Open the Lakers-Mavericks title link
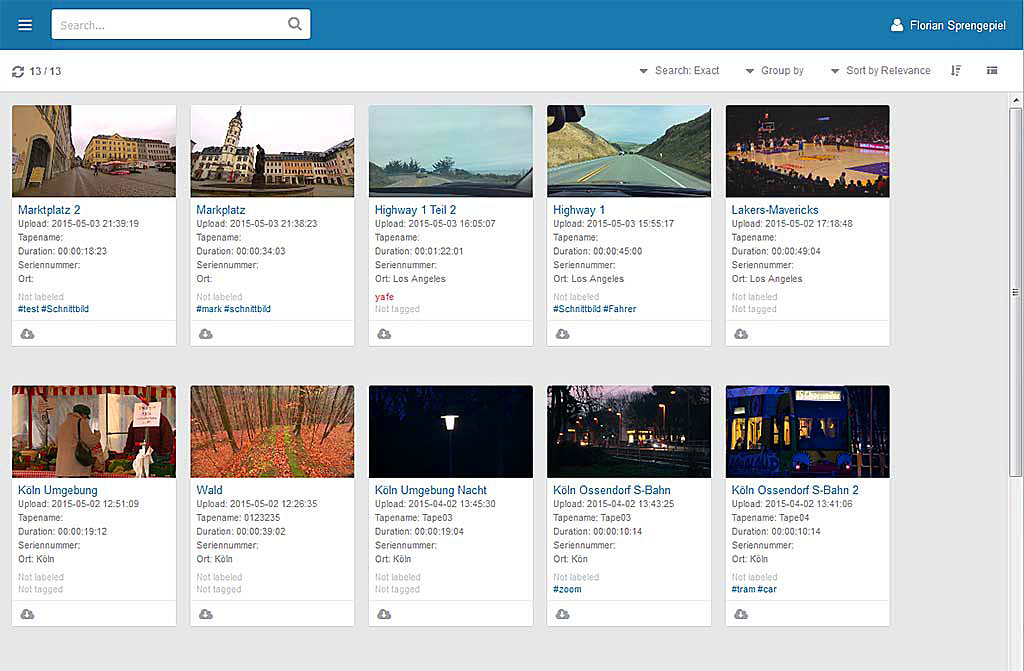The height and width of the screenshot is (671, 1024). click(775, 210)
